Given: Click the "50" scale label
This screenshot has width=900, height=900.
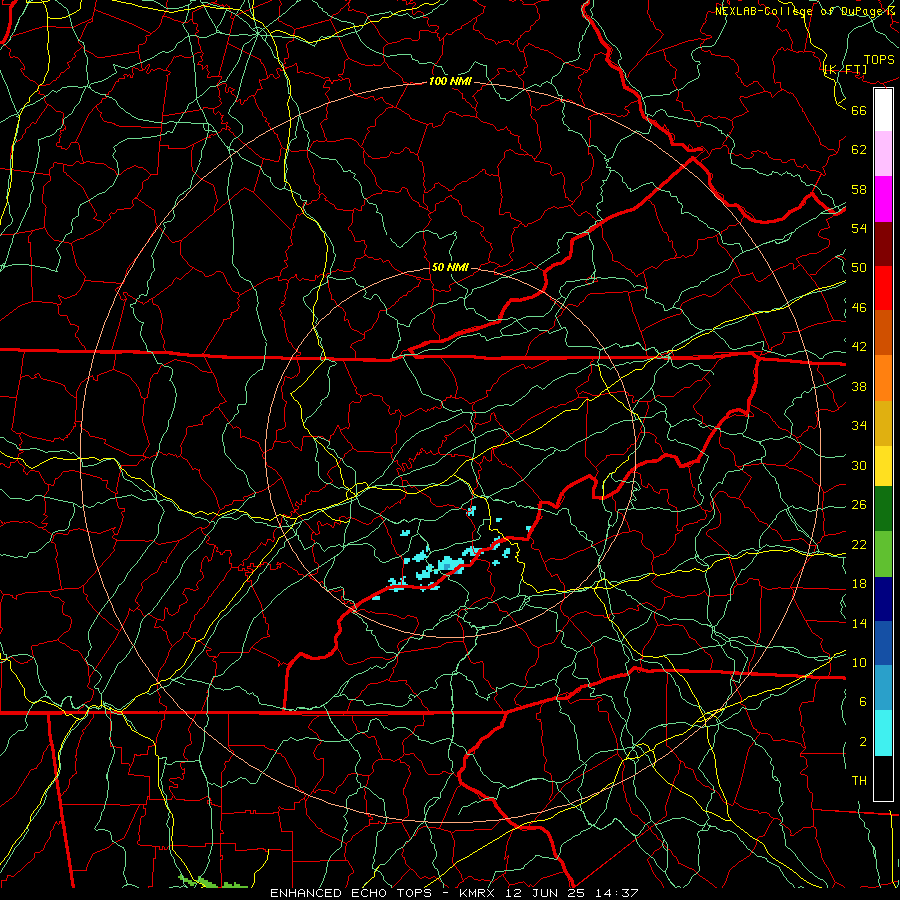Looking at the screenshot, I should (859, 267).
